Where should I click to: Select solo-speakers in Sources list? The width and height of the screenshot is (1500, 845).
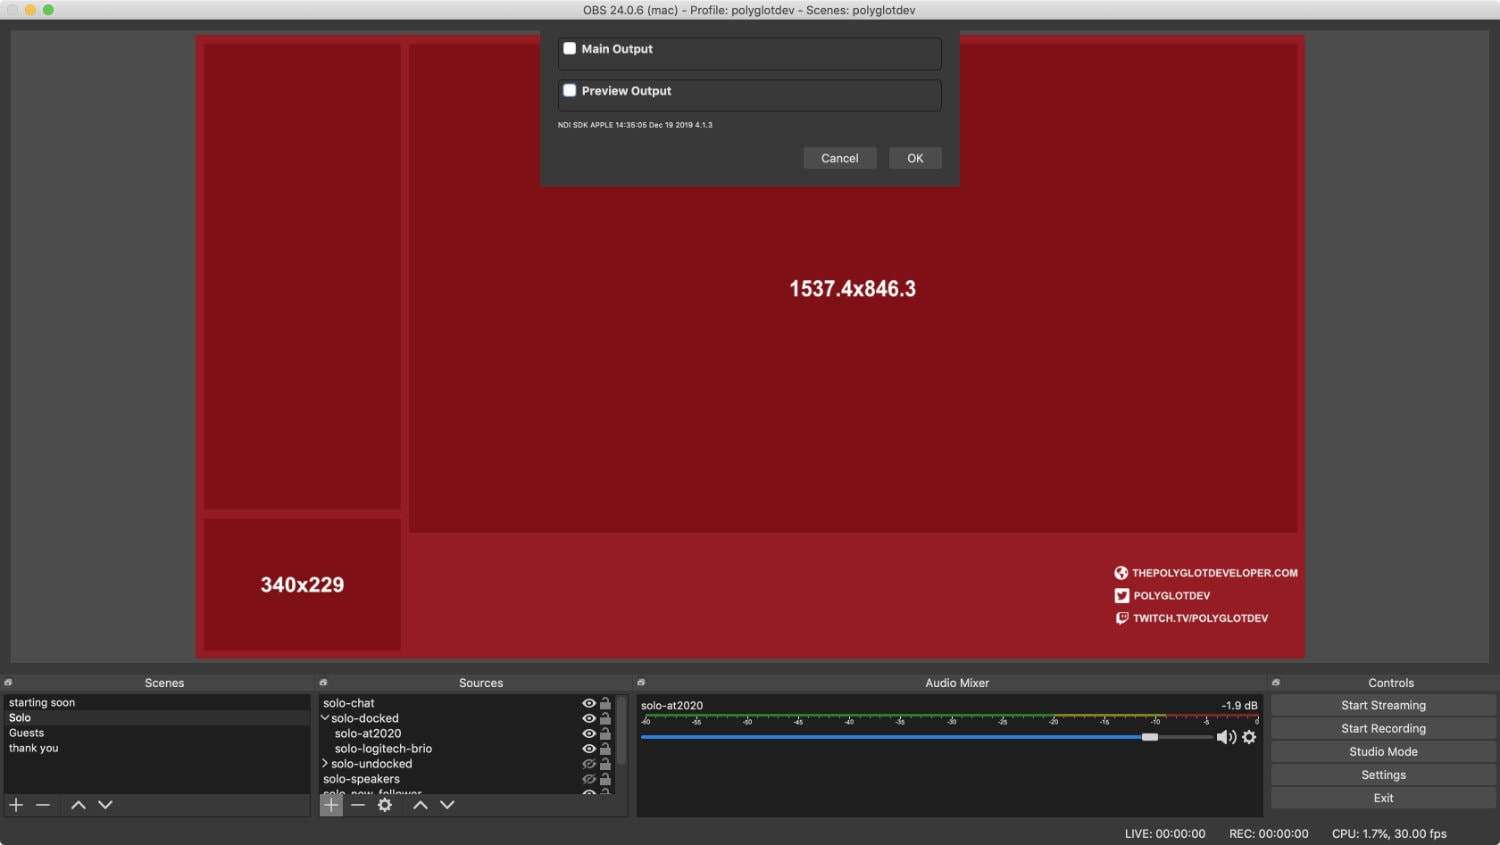click(361, 779)
